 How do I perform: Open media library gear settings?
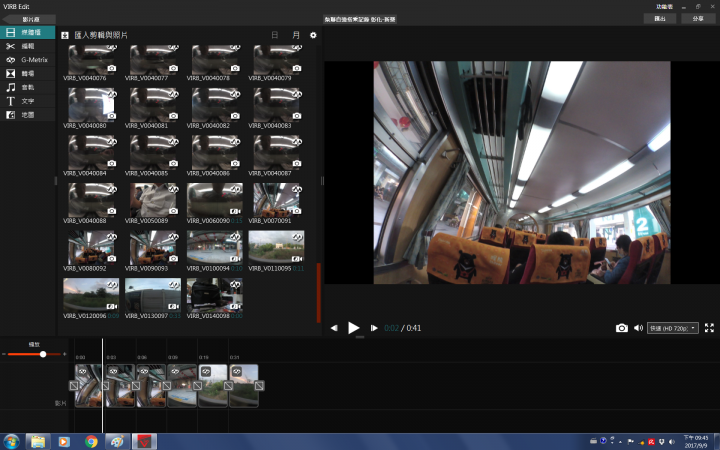click(x=313, y=35)
